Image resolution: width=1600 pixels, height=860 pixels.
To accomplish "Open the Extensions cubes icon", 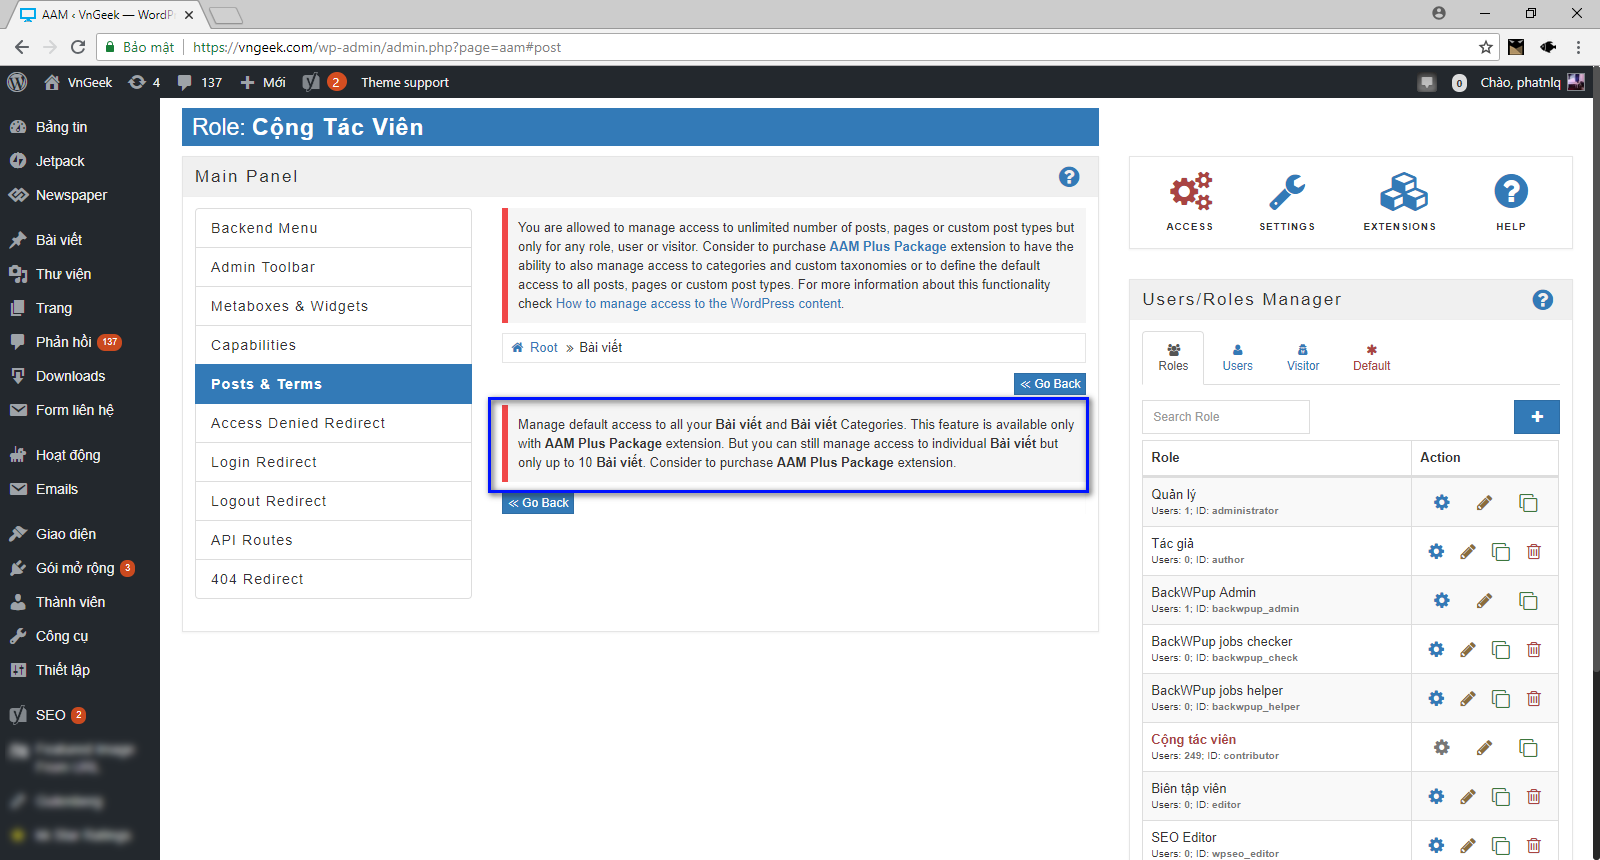I will pyautogui.click(x=1400, y=201).
